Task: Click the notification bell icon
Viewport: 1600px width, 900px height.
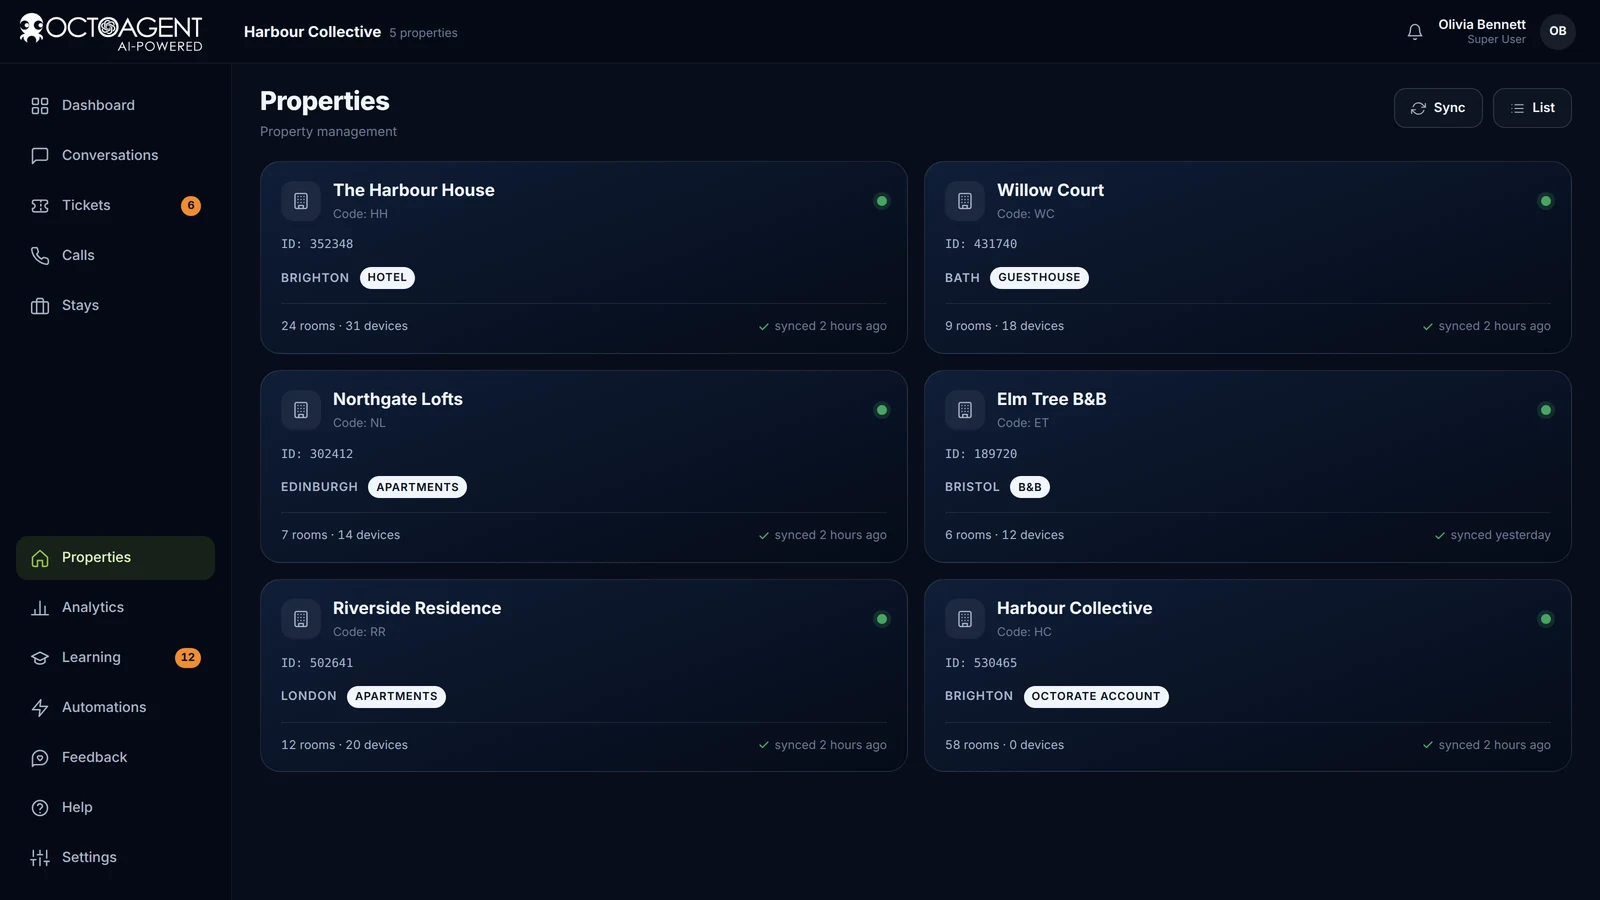Action: (x=1414, y=32)
